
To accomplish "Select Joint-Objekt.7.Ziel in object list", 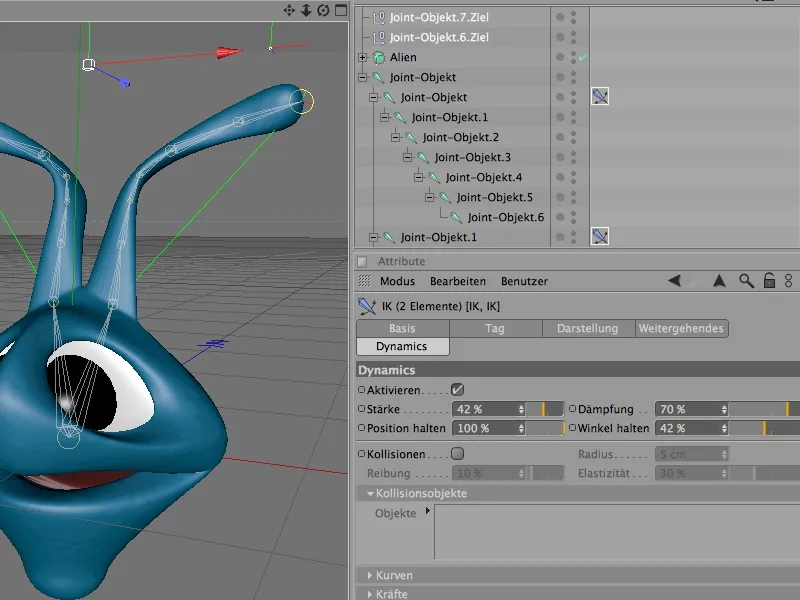I will (x=439, y=18).
